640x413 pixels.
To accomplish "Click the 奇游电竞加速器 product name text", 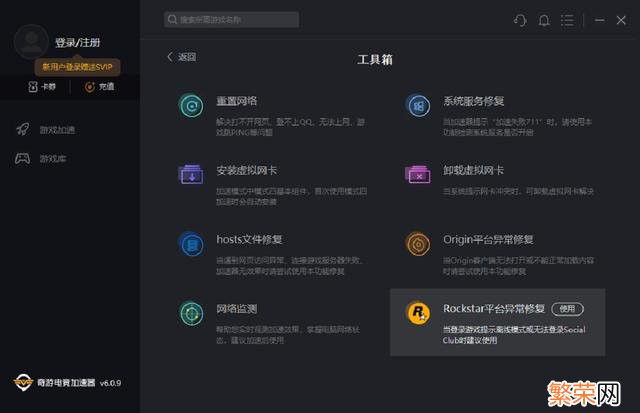I will tap(66, 382).
